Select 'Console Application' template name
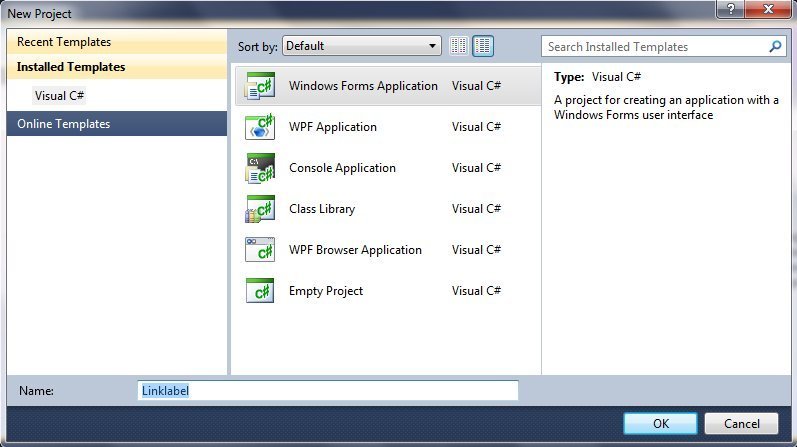 click(x=342, y=168)
